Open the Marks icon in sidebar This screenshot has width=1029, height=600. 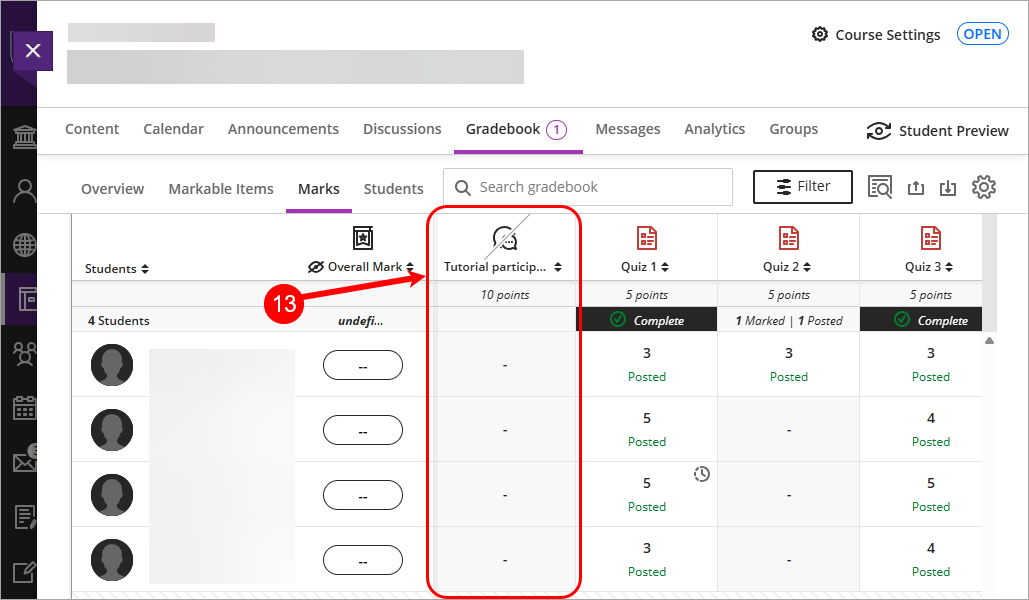24,517
